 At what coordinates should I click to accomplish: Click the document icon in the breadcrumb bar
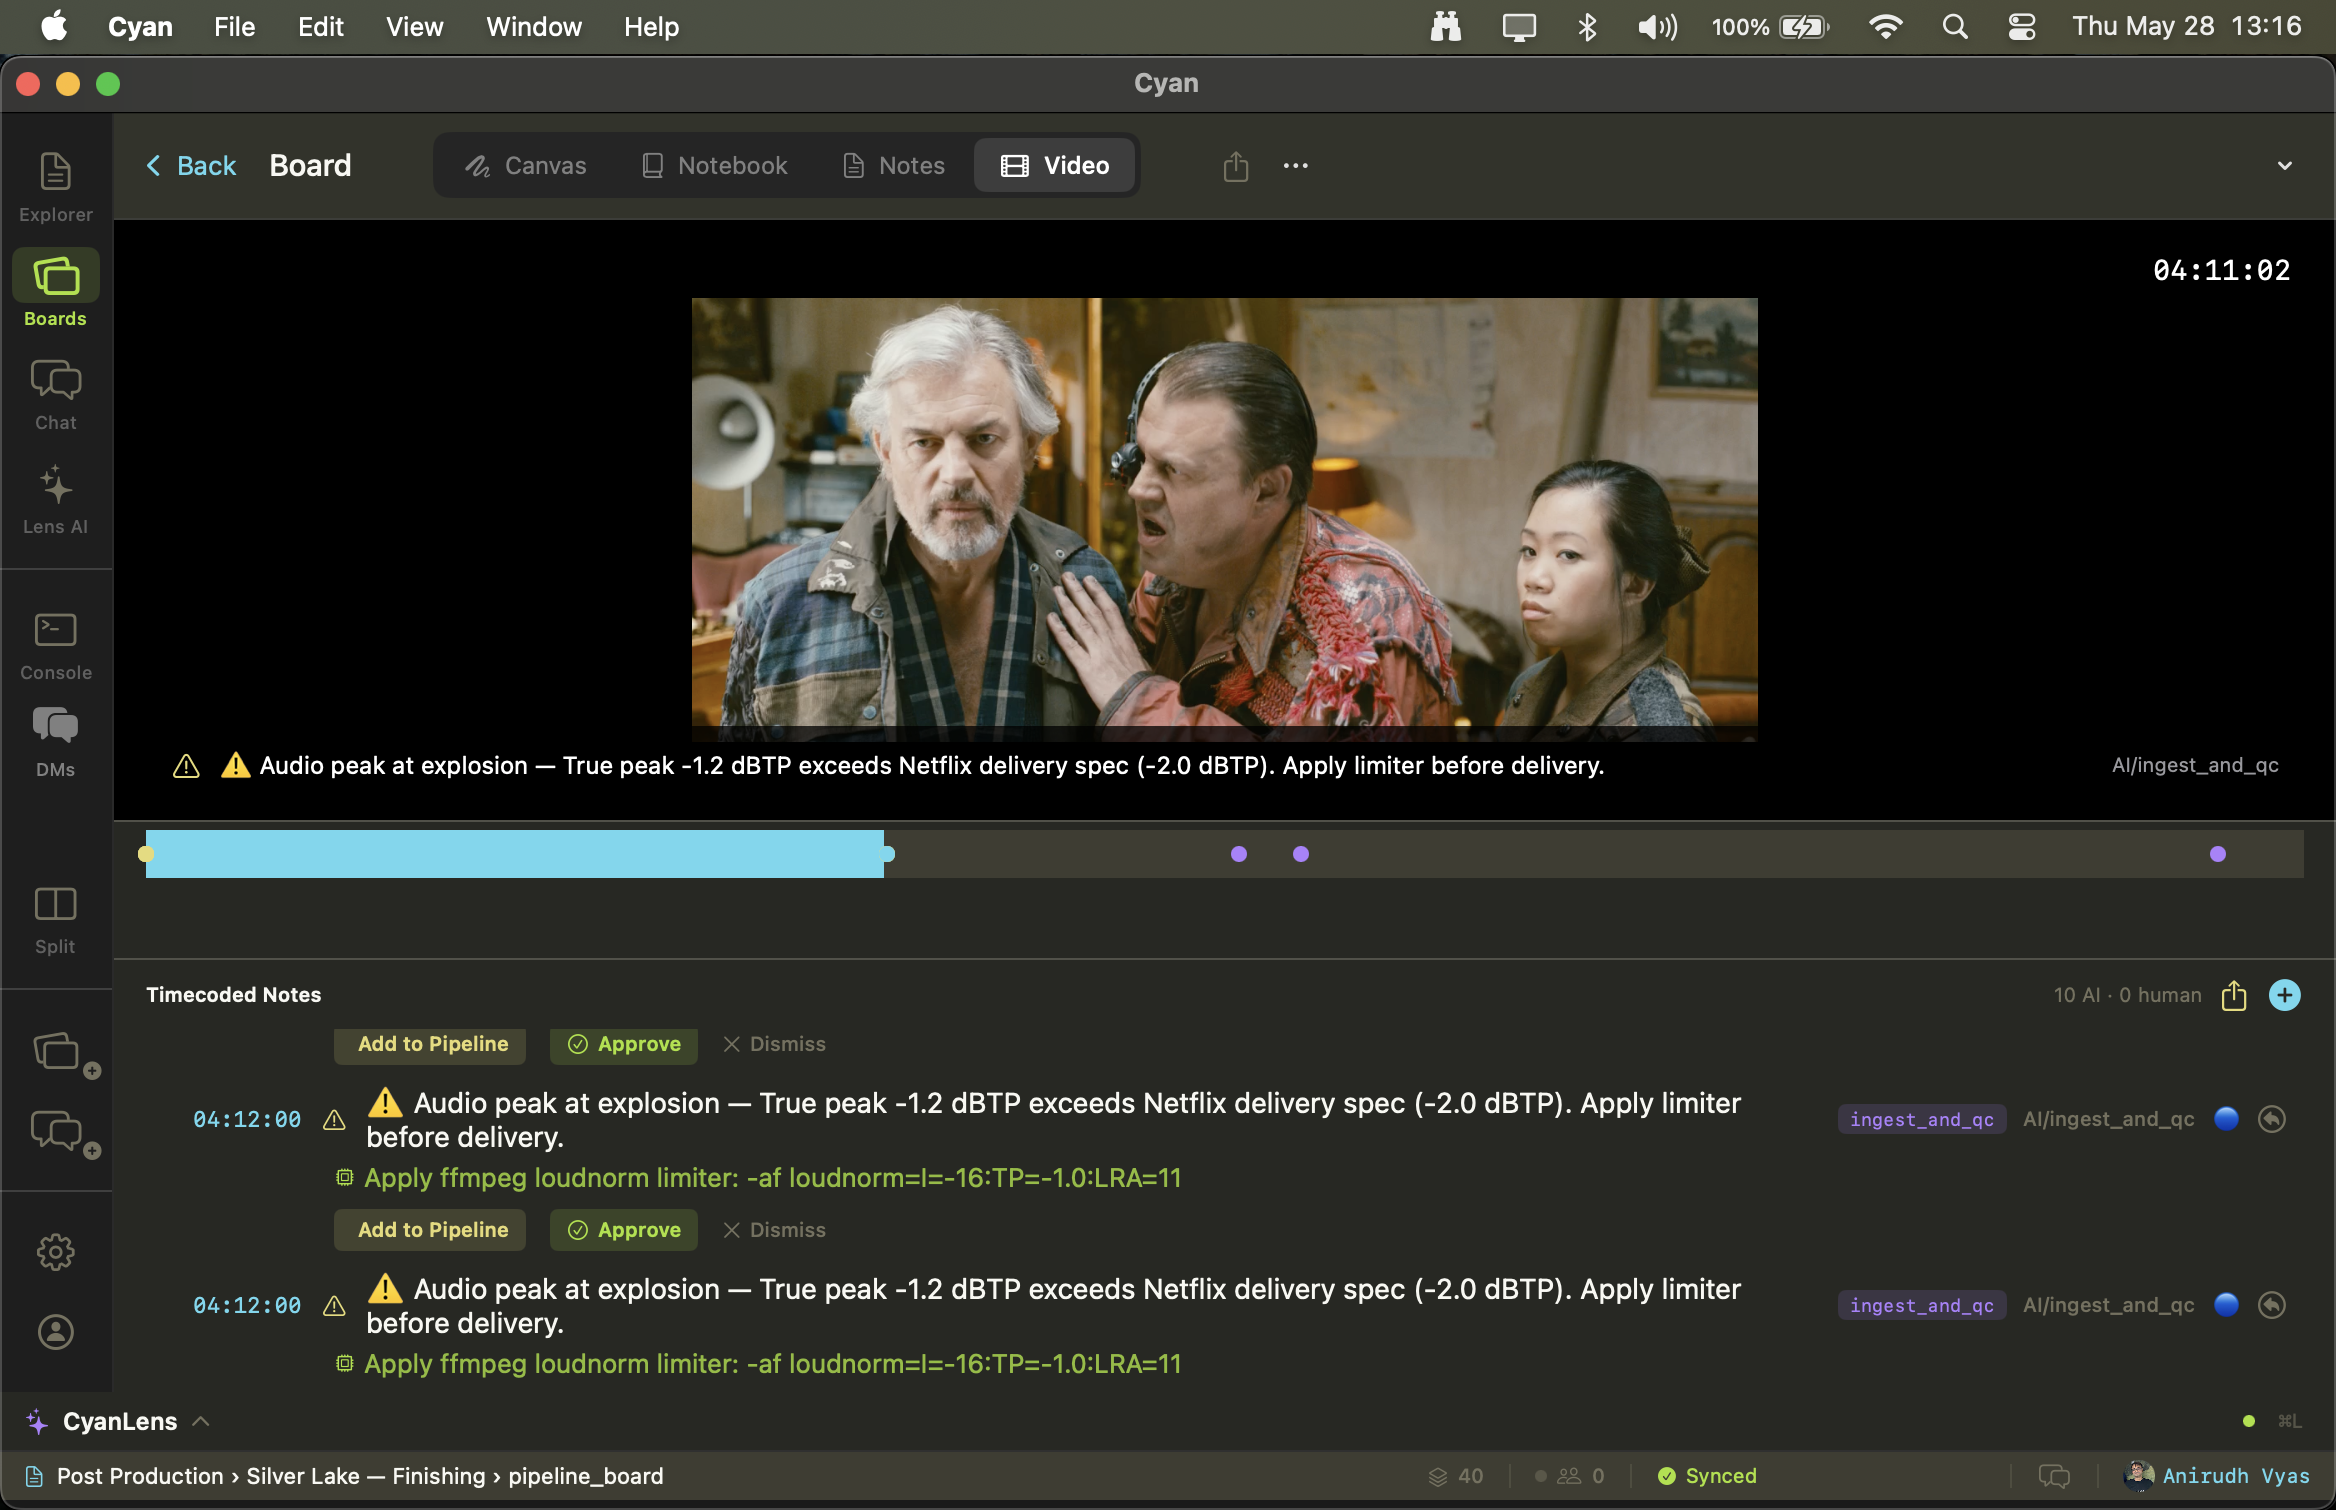34,1476
